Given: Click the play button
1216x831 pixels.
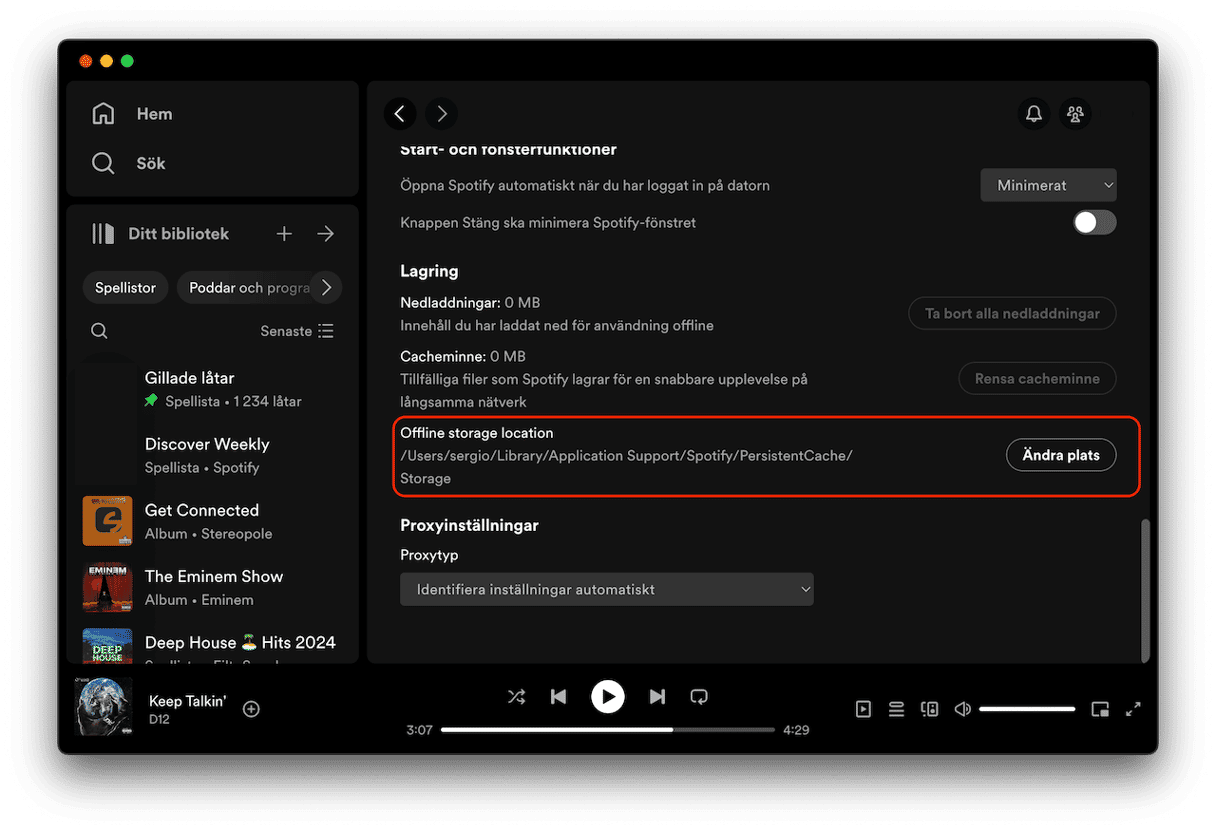Looking at the screenshot, I should coord(607,696).
